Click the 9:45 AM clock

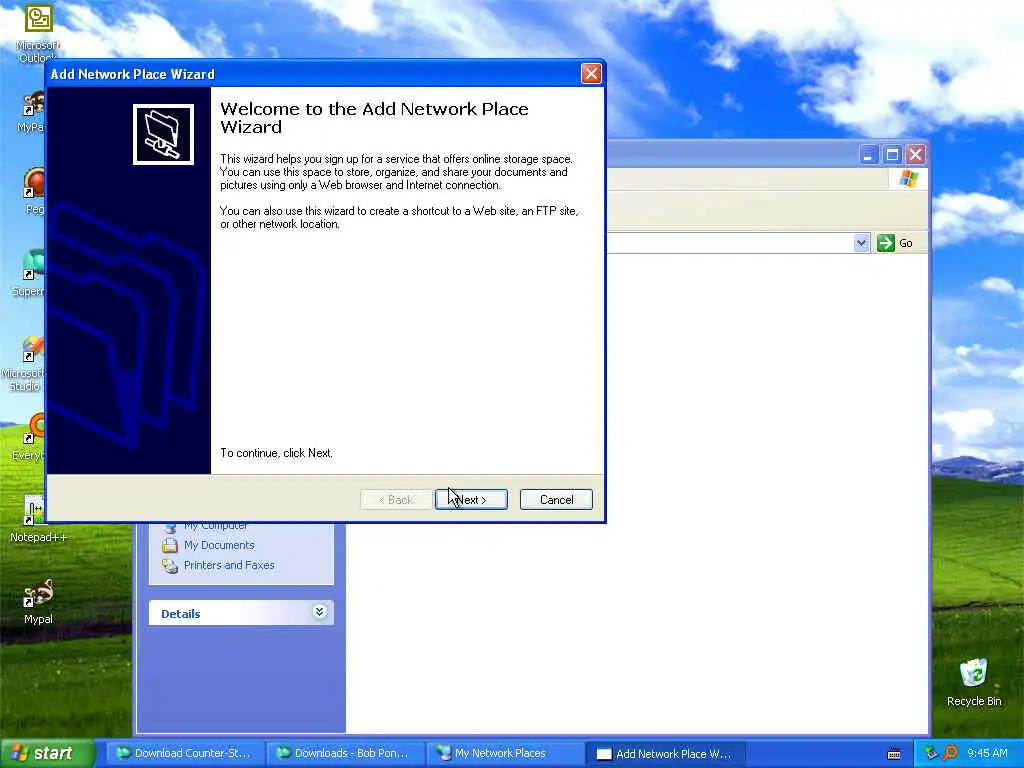[x=987, y=753]
